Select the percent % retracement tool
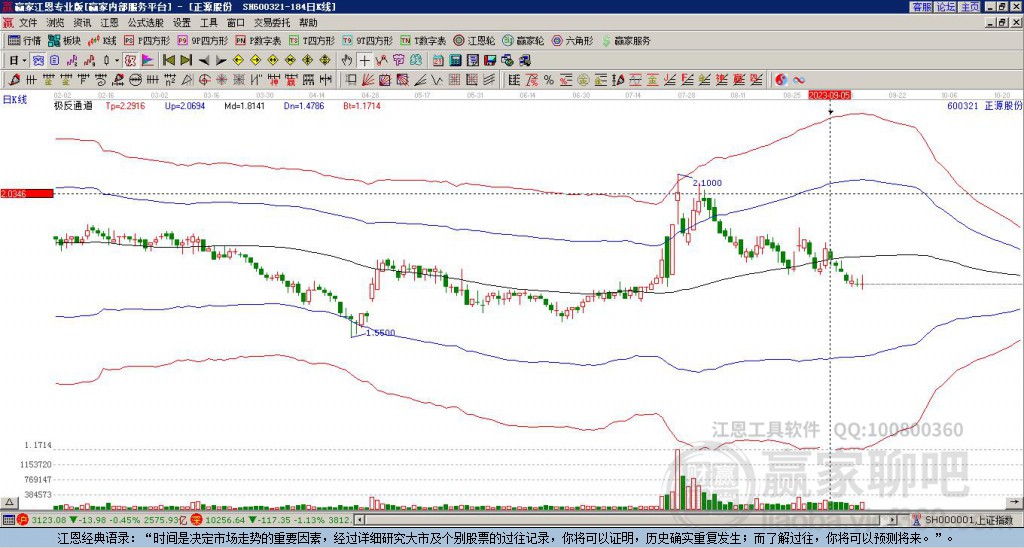1024x548 pixels. (549, 80)
